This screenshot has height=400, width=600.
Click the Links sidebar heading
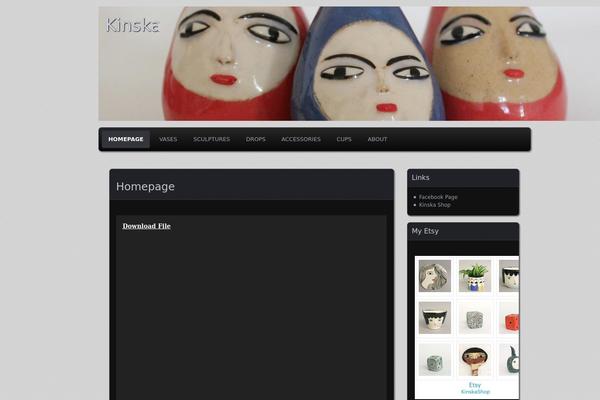tap(421, 178)
